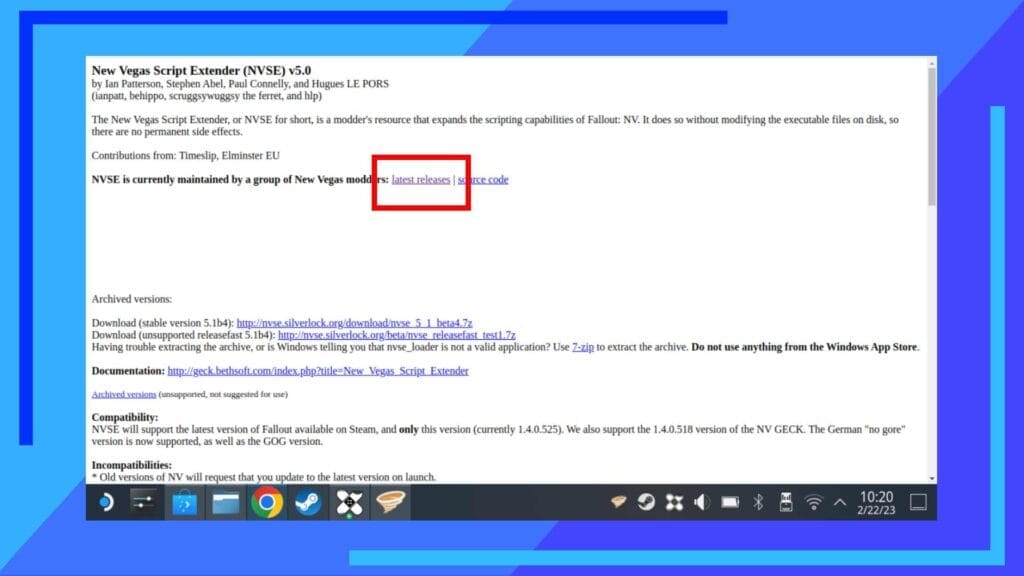1024x576 pixels.
Task: Open the source code link
Action: click(483, 180)
